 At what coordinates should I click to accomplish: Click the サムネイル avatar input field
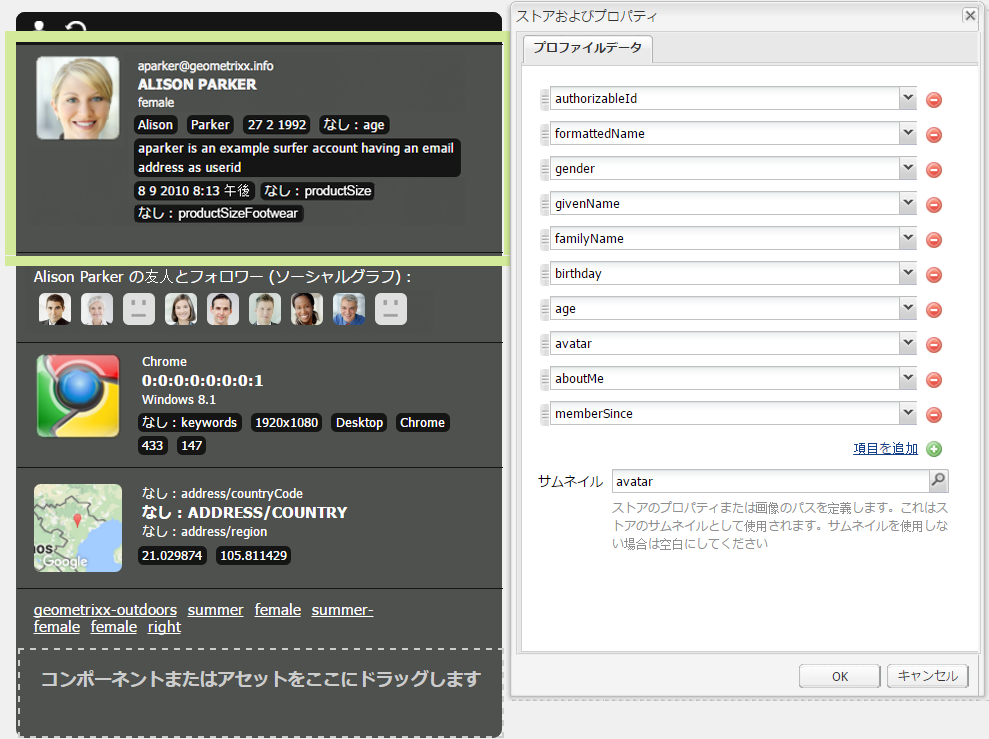point(770,481)
